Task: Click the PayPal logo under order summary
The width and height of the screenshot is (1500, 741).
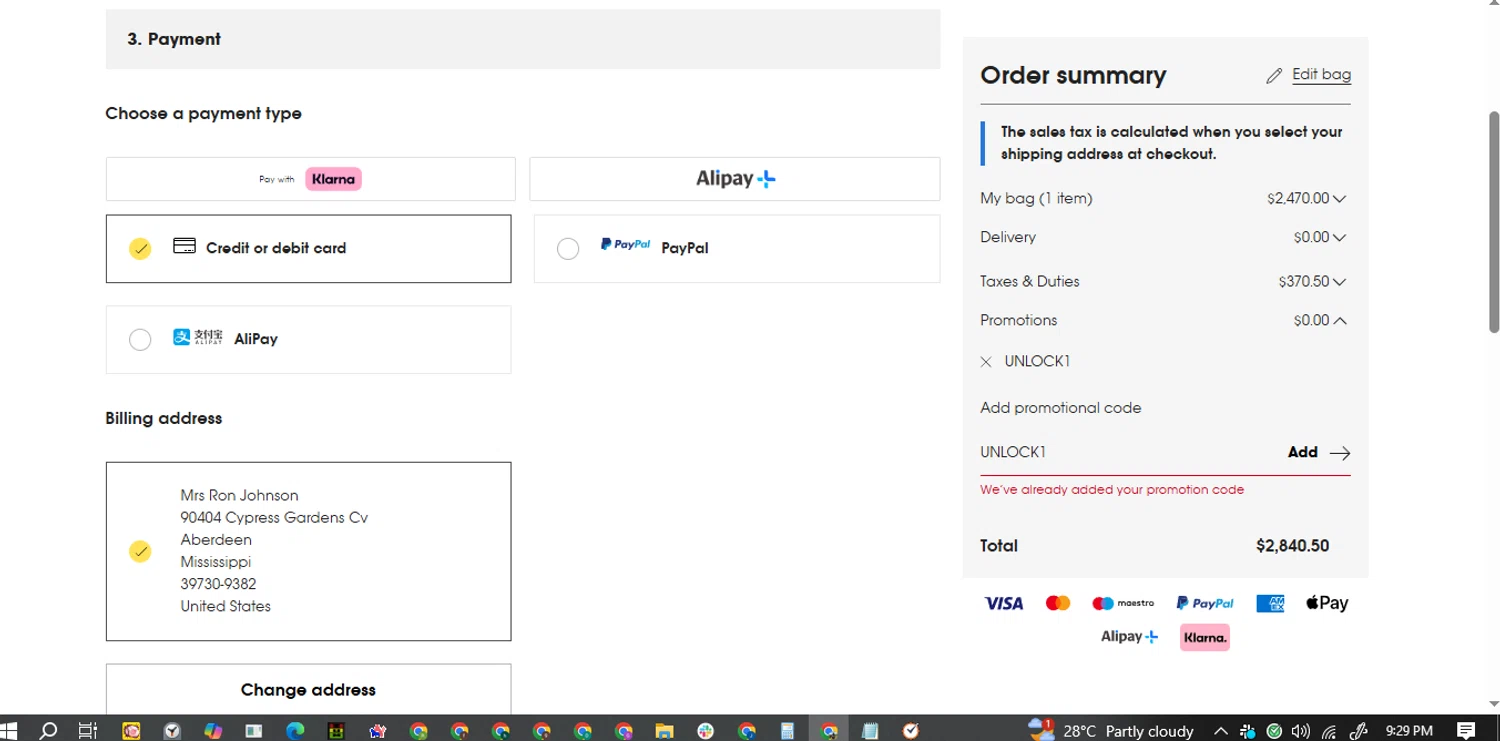Action: [1205, 603]
